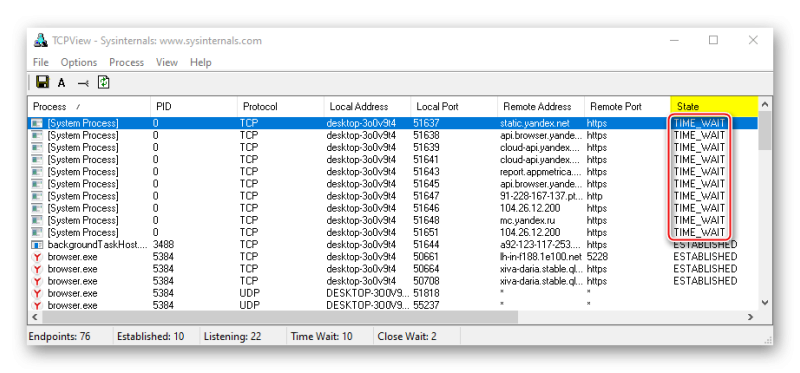Sort by the Local Port column header
The height and width of the screenshot is (373, 800).
pos(454,107)
